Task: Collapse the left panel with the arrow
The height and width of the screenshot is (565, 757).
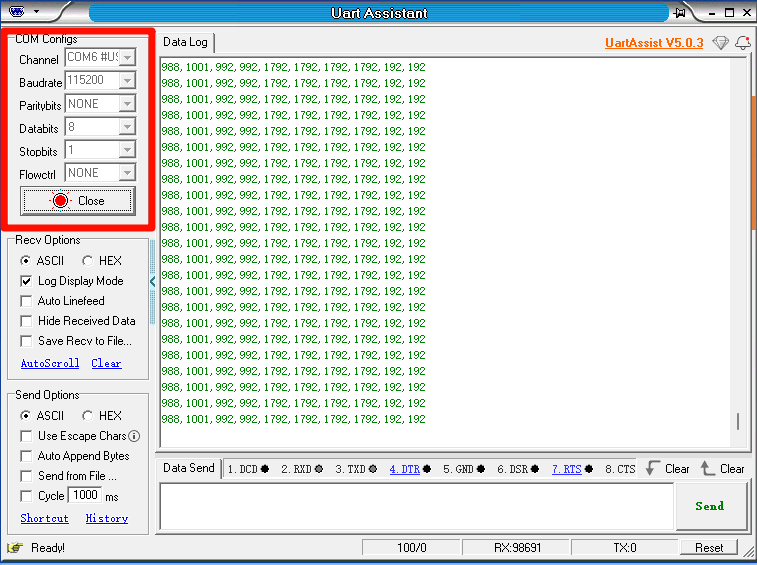Action: 153,282
